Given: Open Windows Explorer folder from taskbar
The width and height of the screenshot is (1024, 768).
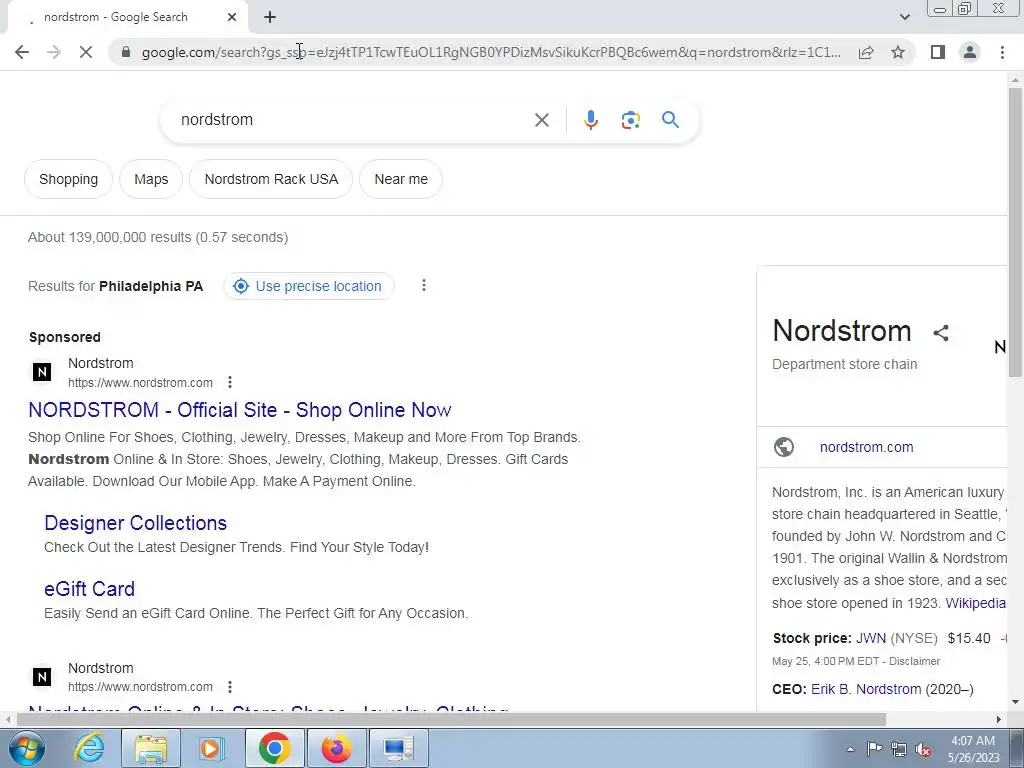Looking at the screenshot, I should (151, 748).
